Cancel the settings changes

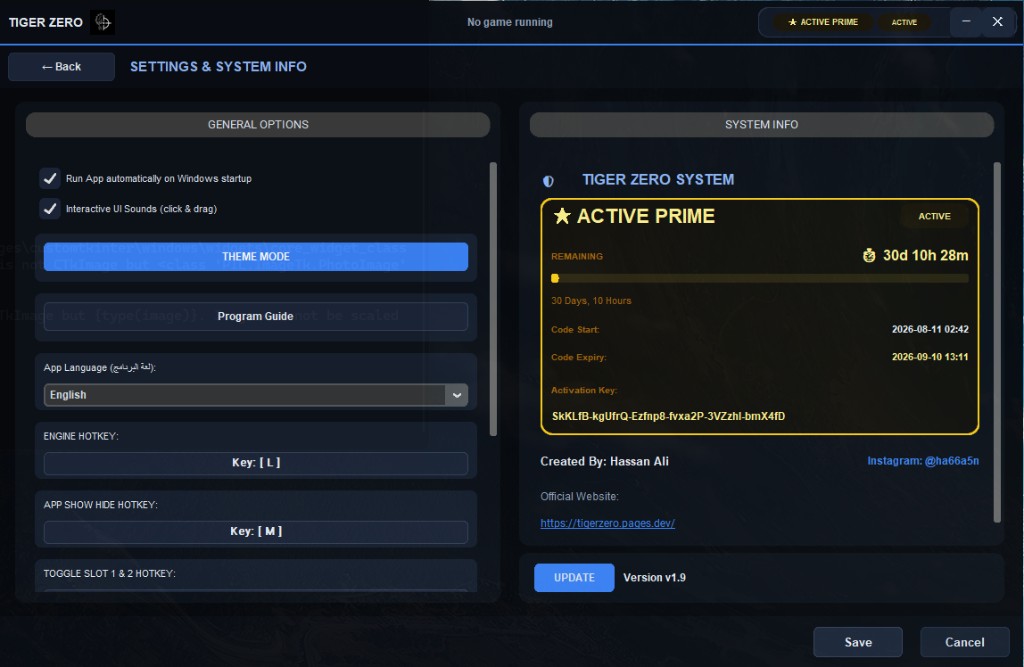tap(965, 642)
